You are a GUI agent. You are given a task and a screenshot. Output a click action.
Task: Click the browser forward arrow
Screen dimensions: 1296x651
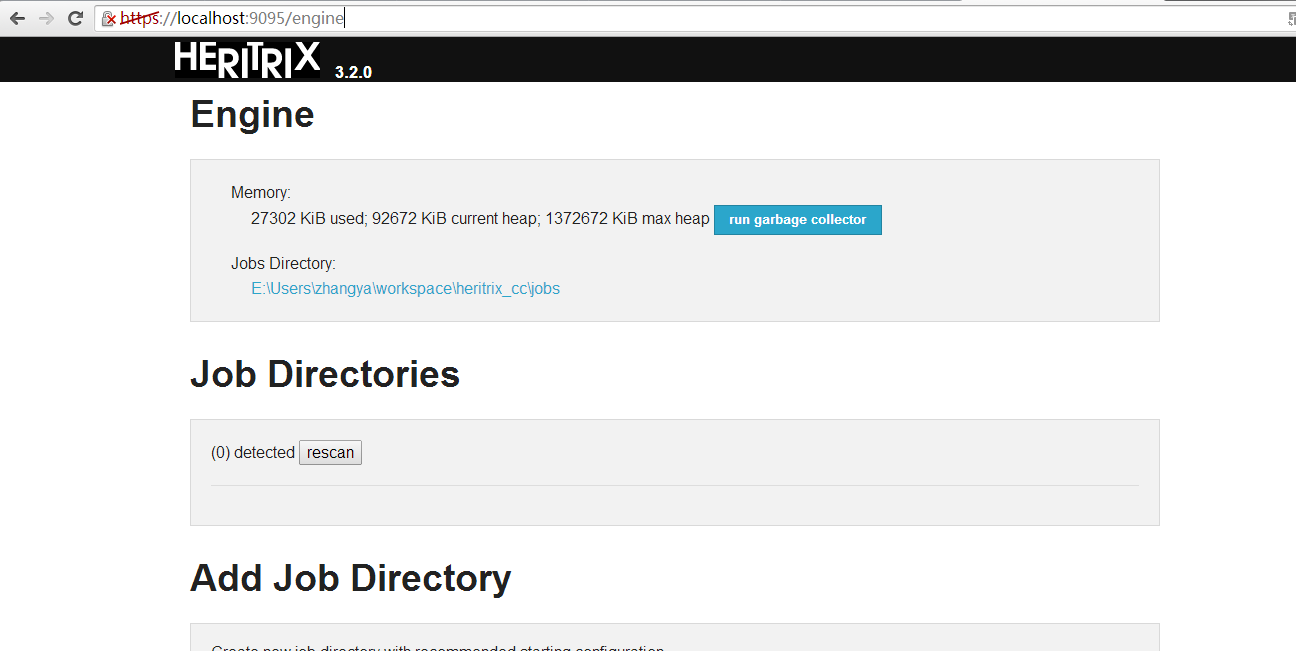coord(46,18)
